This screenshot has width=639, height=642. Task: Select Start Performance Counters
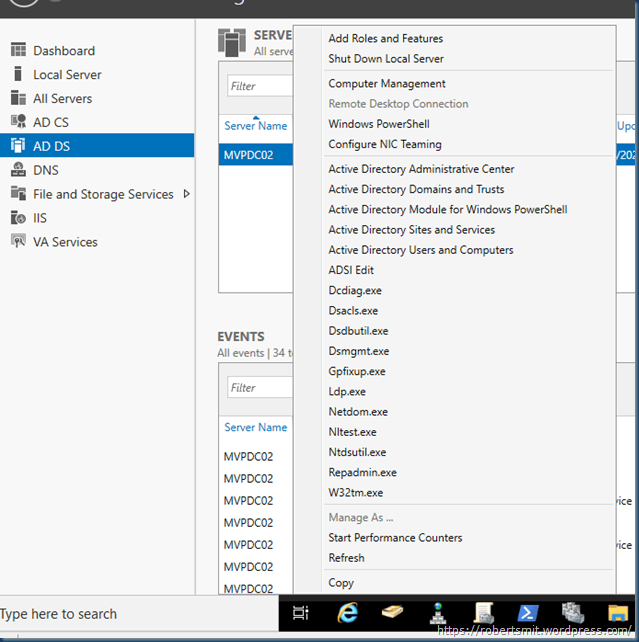point(395,538)
